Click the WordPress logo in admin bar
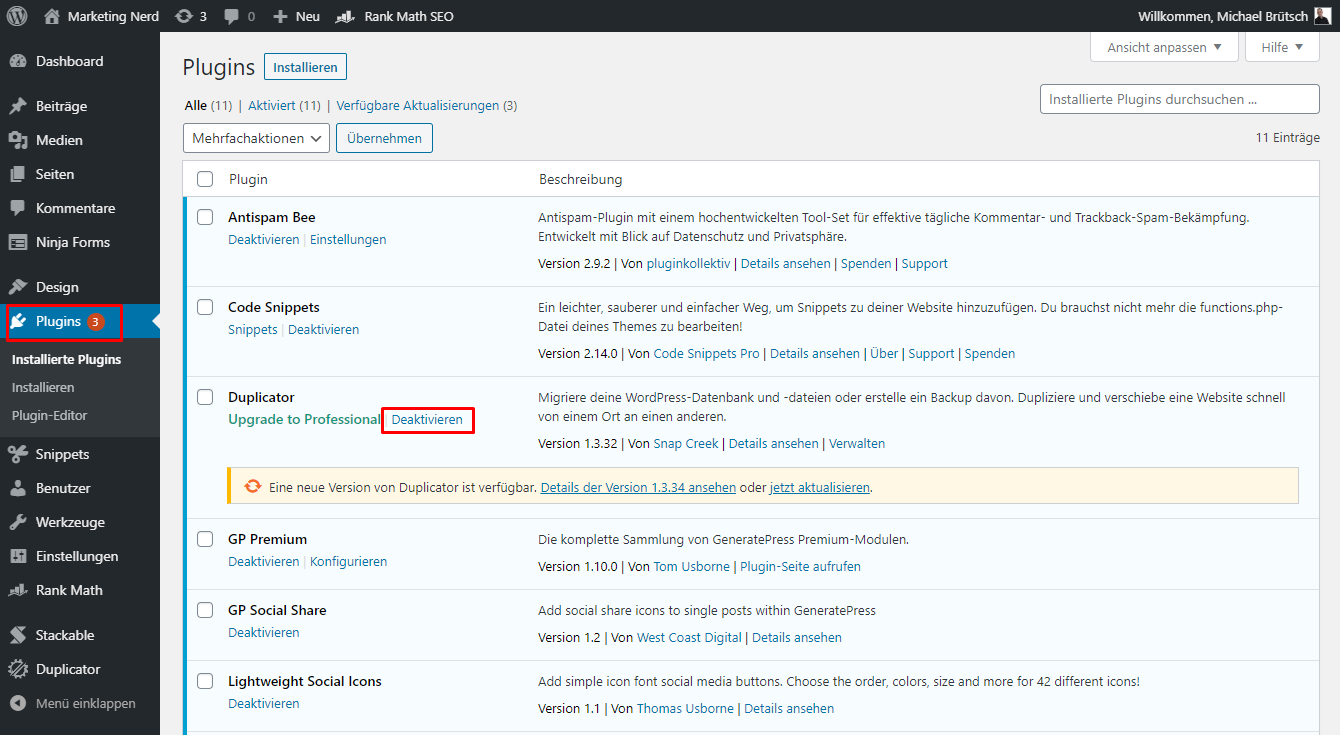The height and width of the screenshot is (735, 1340). point(17,16)
